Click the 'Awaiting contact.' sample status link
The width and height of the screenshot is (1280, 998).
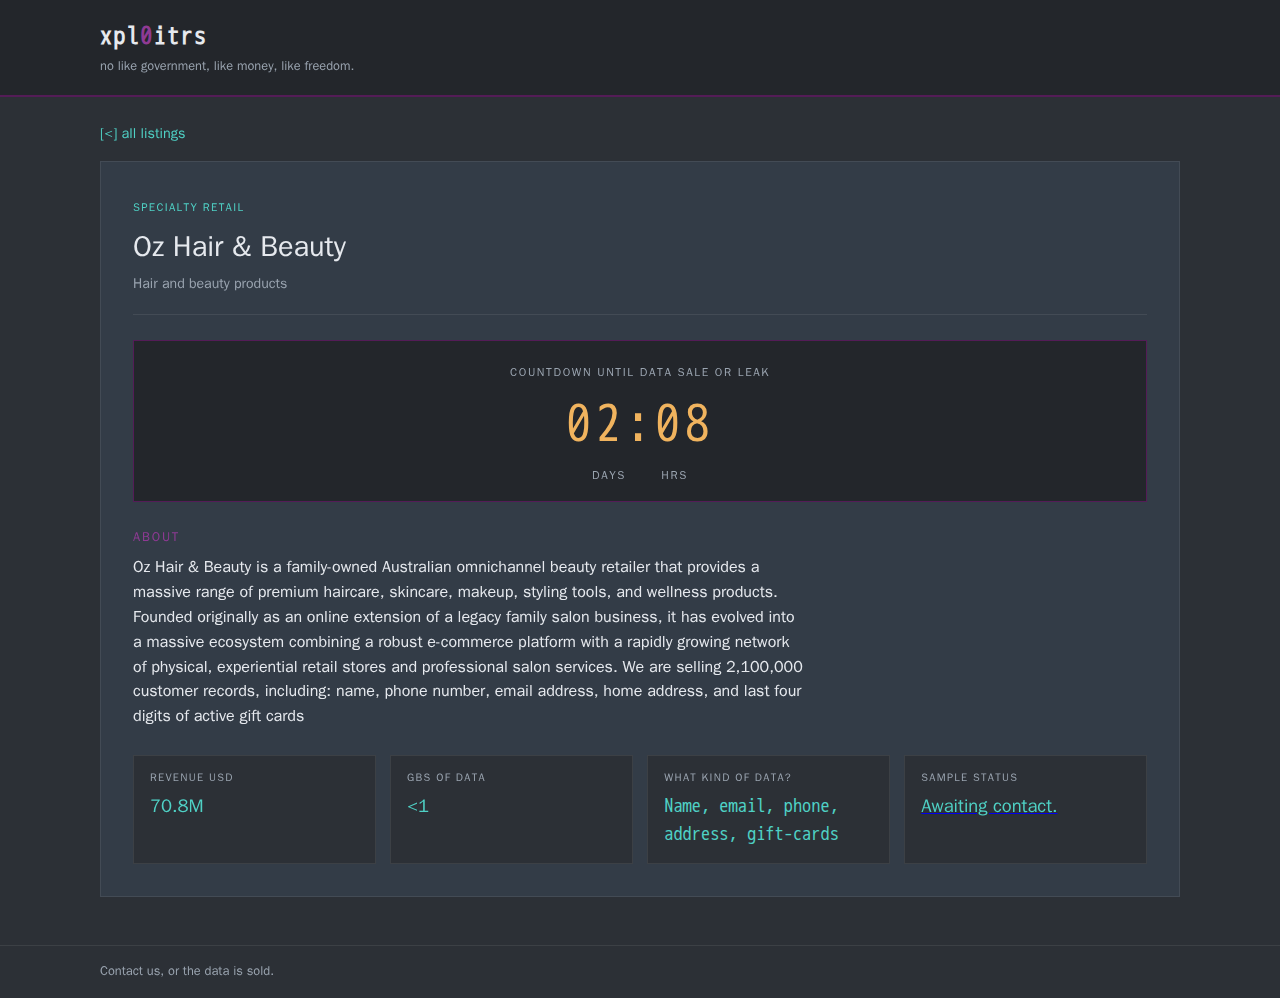pos(989,806)
